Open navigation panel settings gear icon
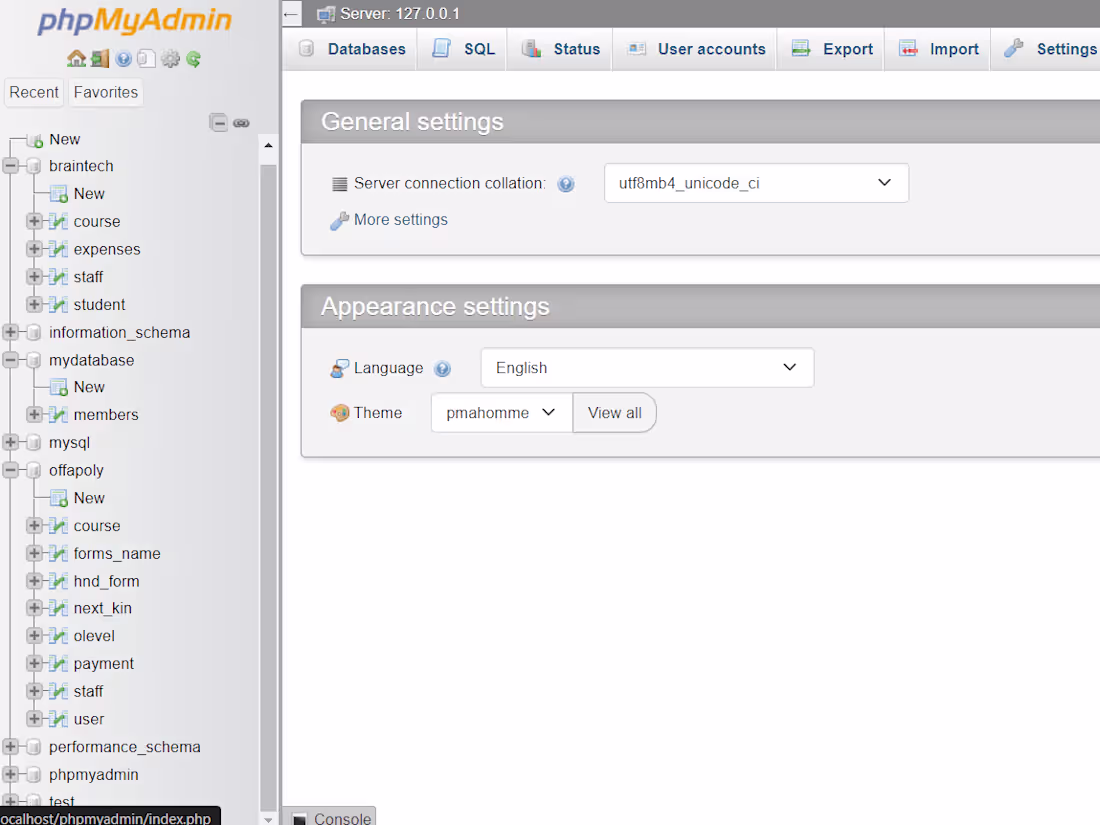Image resolution: width=1100 pixels, height=825 pixels. tap(170, 59)
